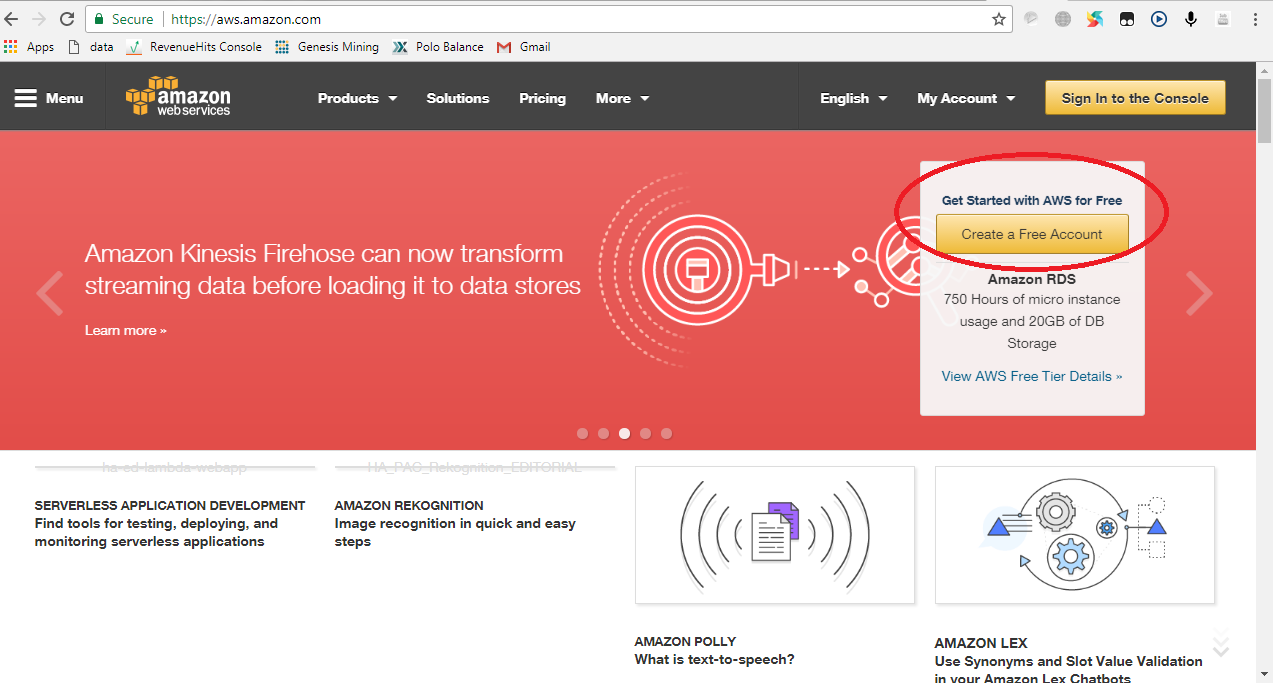Screen dimensions: 1280x683
Task: Click the 'Amazon RDS' free tier heading
Action: tap(1032, 279)
